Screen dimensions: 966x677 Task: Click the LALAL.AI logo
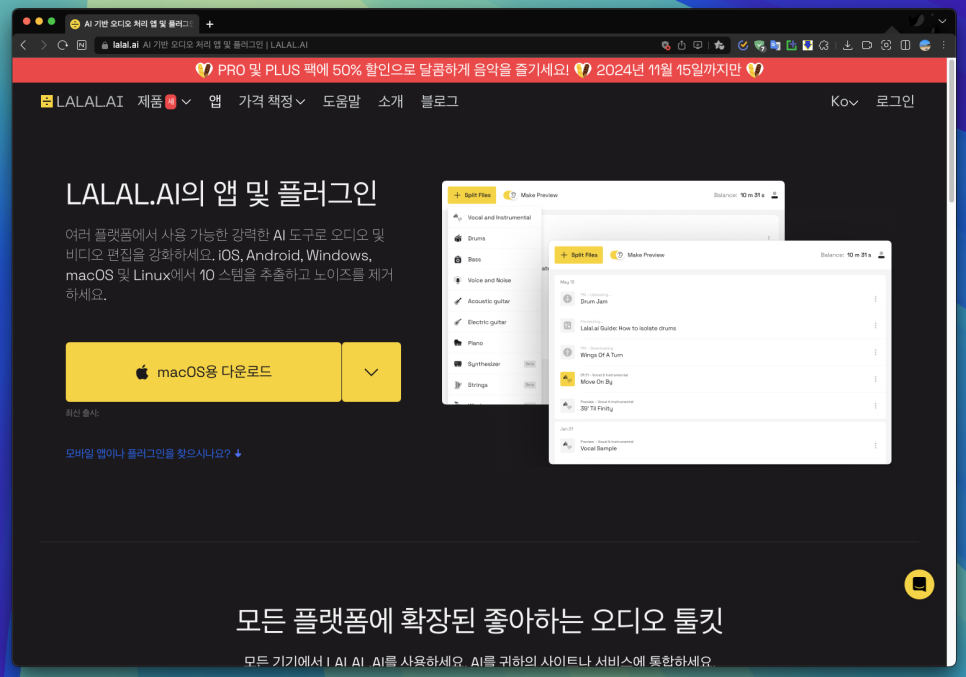click(x=82, y=101)
